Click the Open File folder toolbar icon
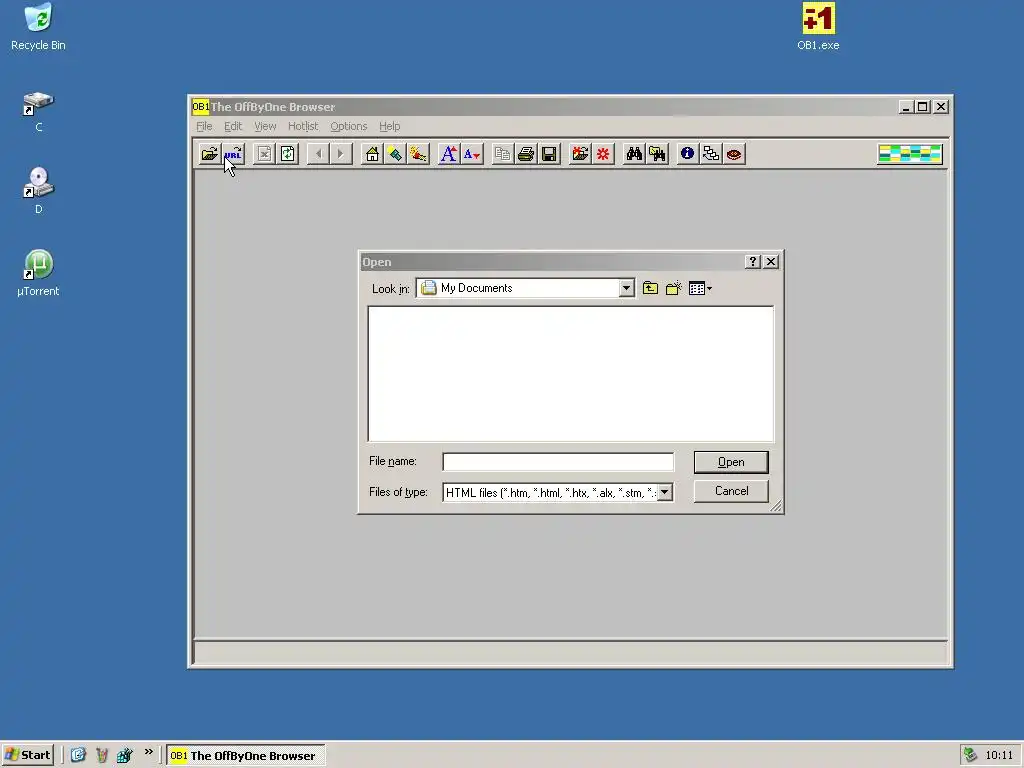 tap(209, 154)
